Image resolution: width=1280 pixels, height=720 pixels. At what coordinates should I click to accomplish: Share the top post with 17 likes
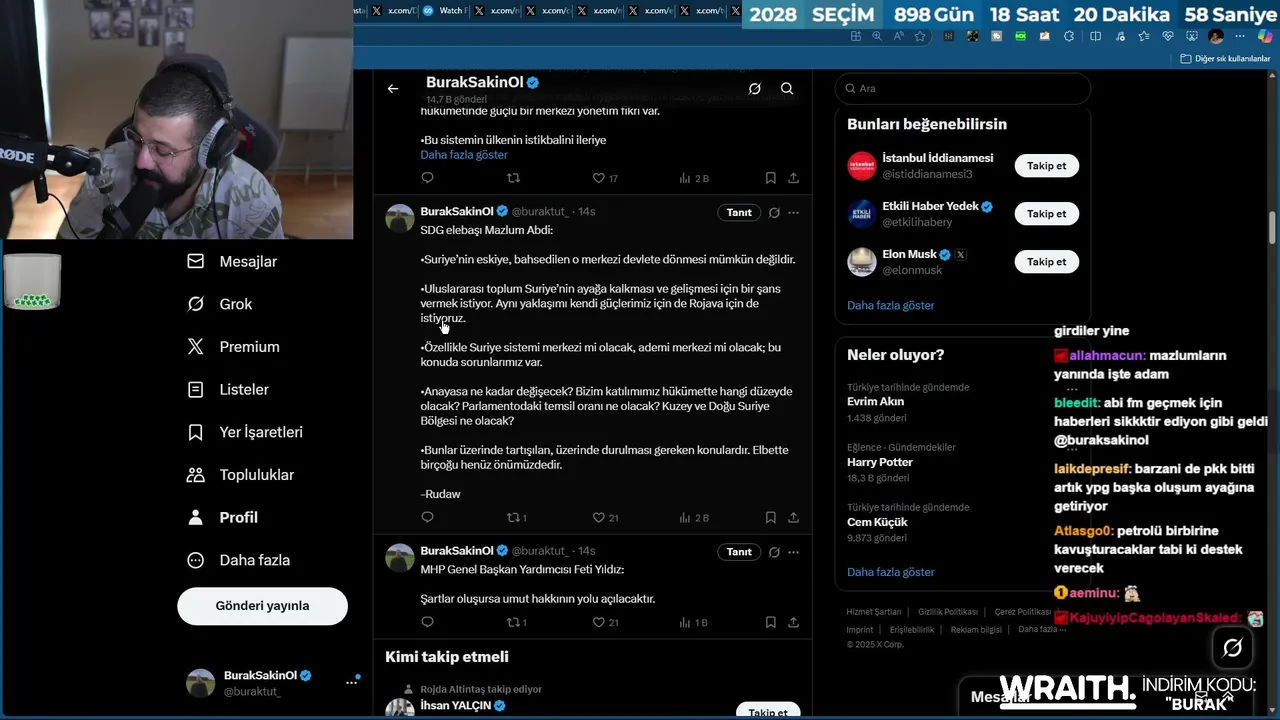793,178
